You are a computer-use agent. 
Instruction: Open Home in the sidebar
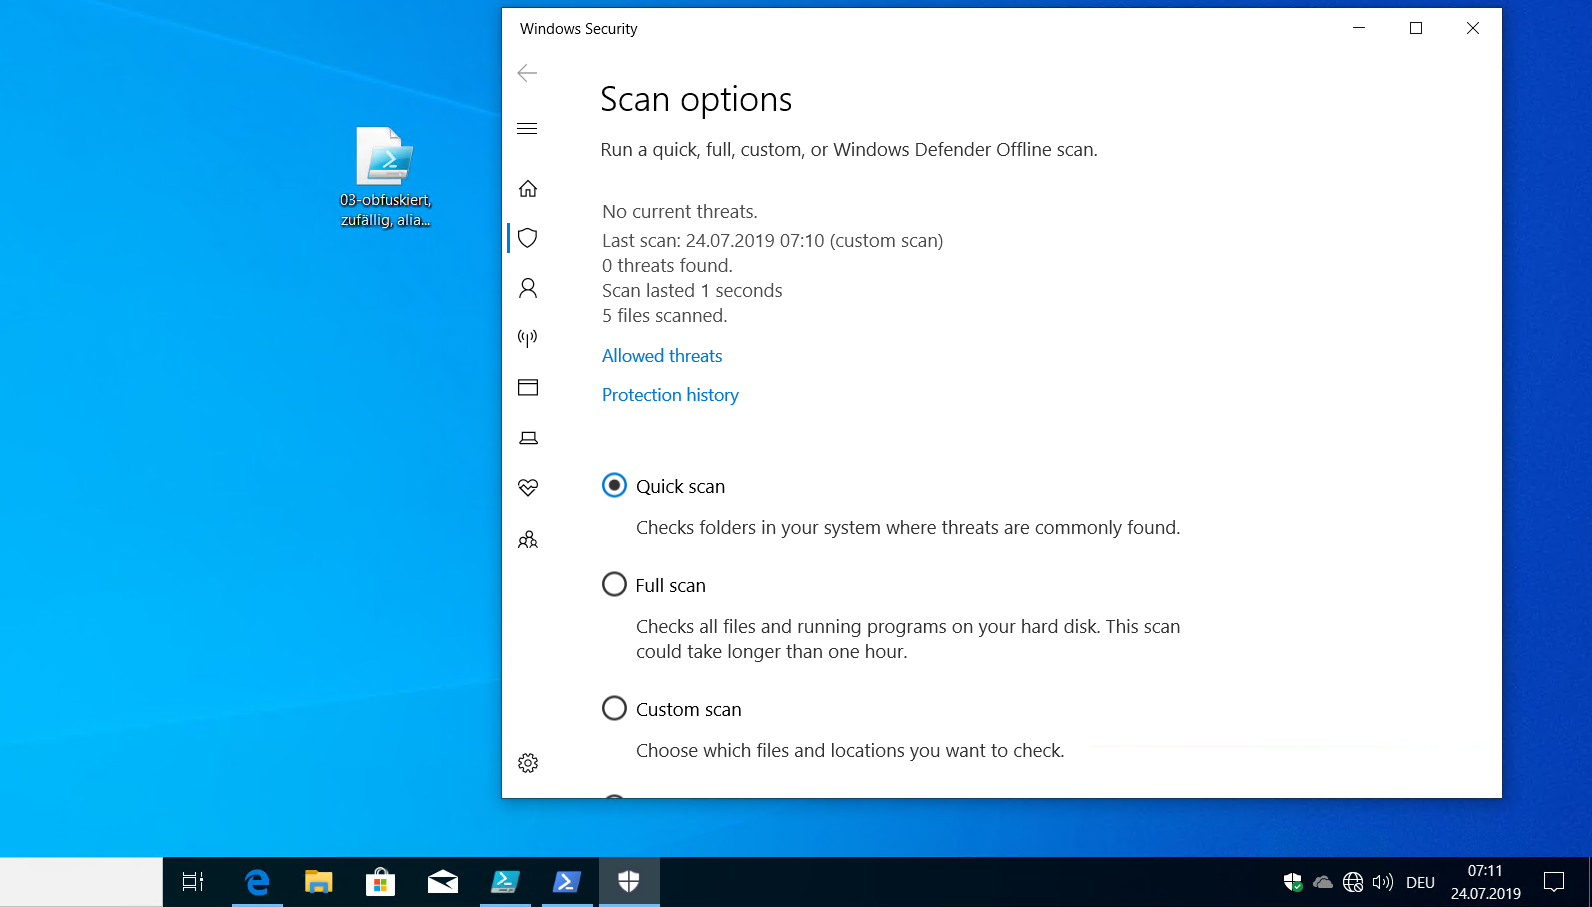(528, 188)
